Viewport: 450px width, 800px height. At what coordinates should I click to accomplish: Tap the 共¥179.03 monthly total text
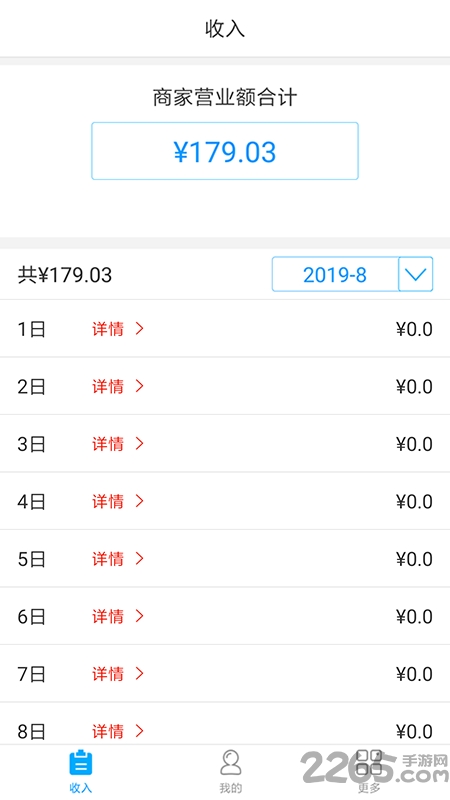(x=65, y=275)
